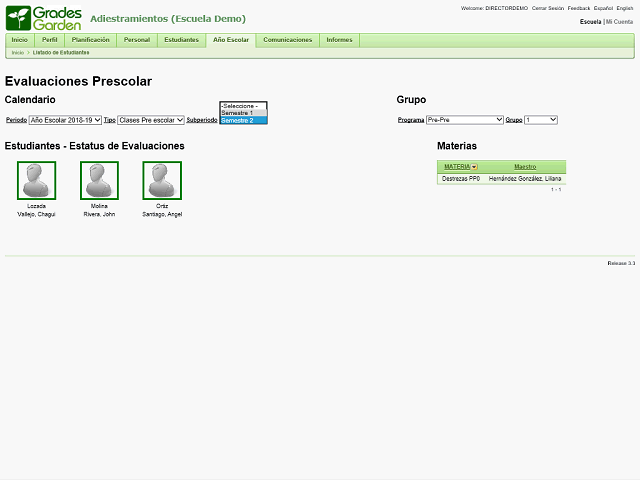Viewport: 640px width, 480px height.
Task: Expand the Tipo dropdown
Action: click(x=151, y=120)
